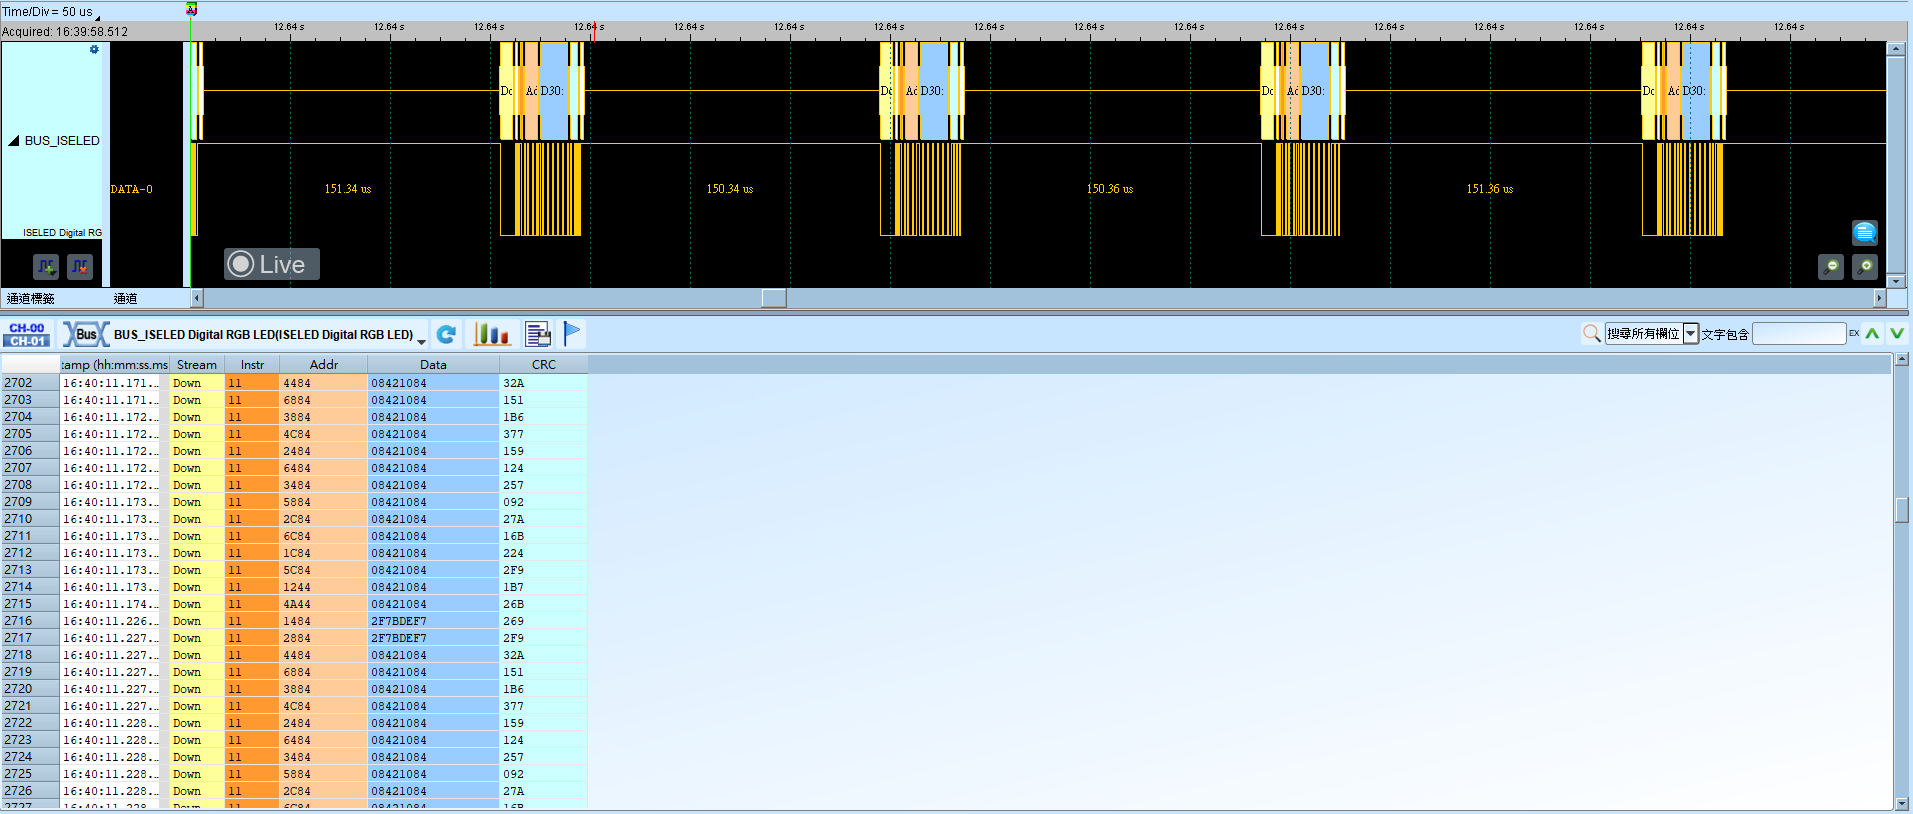
Task: Click the CH-00 CH-01 channel selector icon
Action: 27,334
